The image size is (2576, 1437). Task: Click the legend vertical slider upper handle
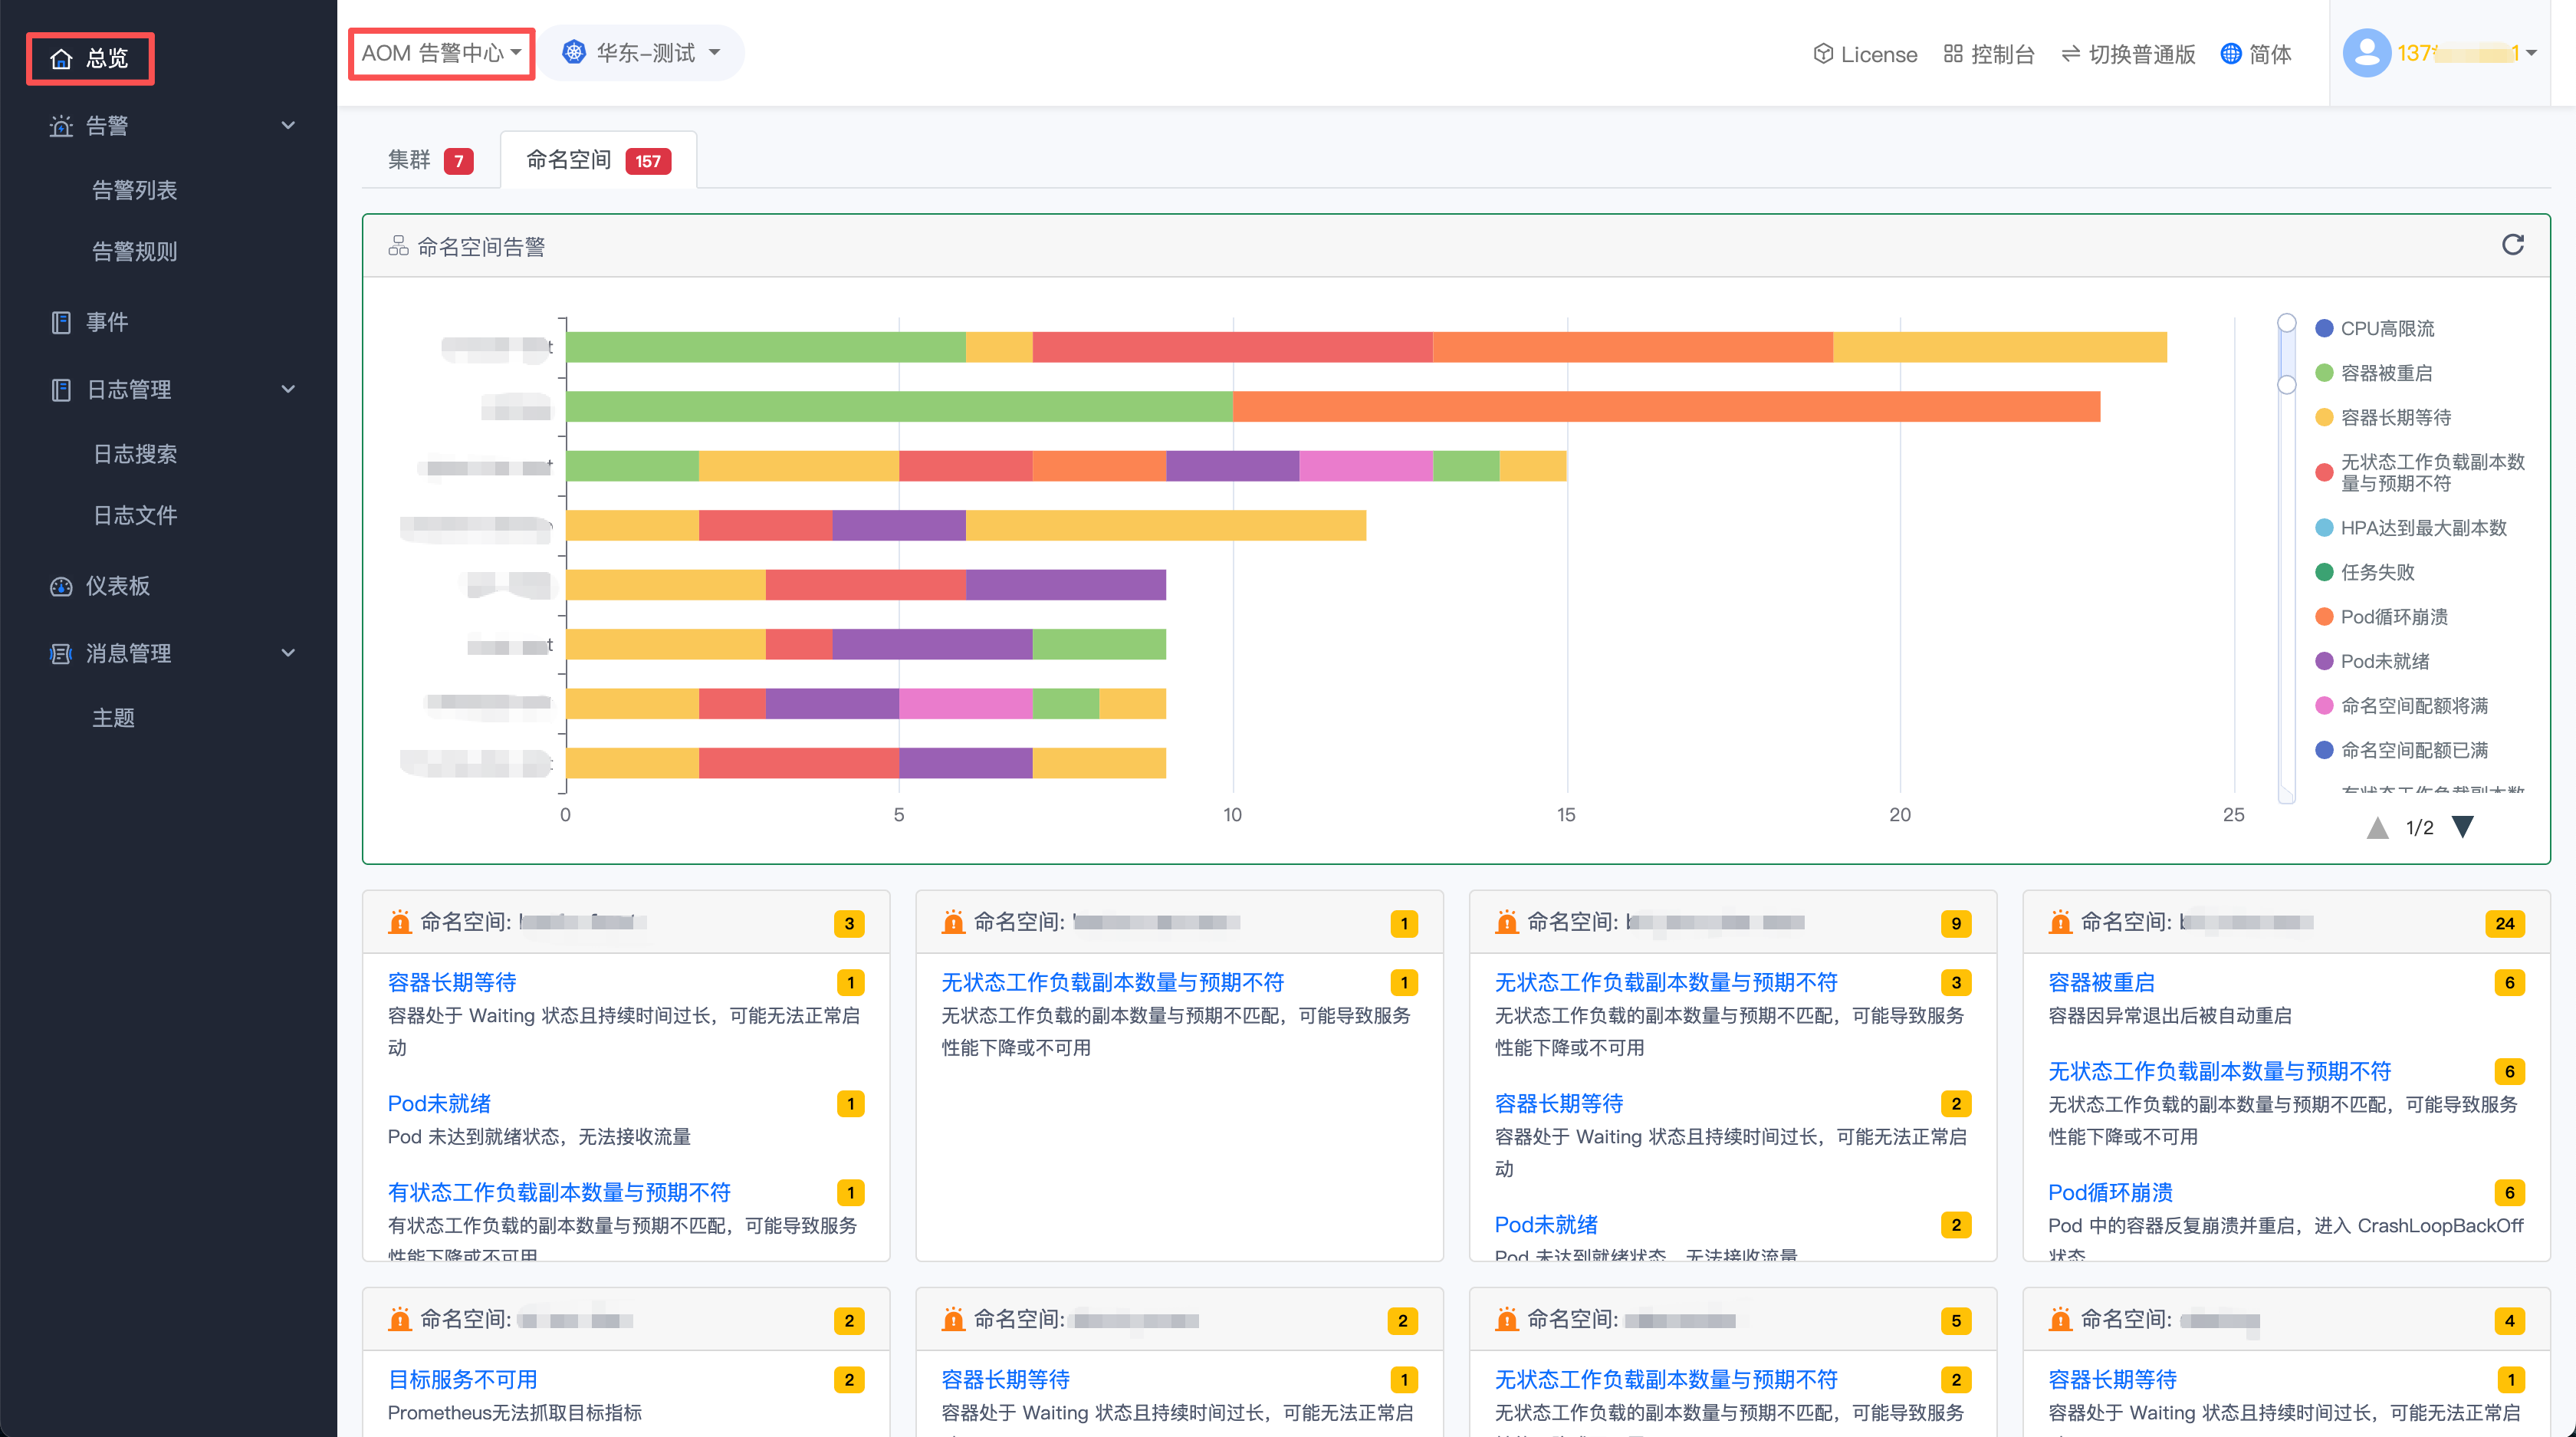(2286, 323)
